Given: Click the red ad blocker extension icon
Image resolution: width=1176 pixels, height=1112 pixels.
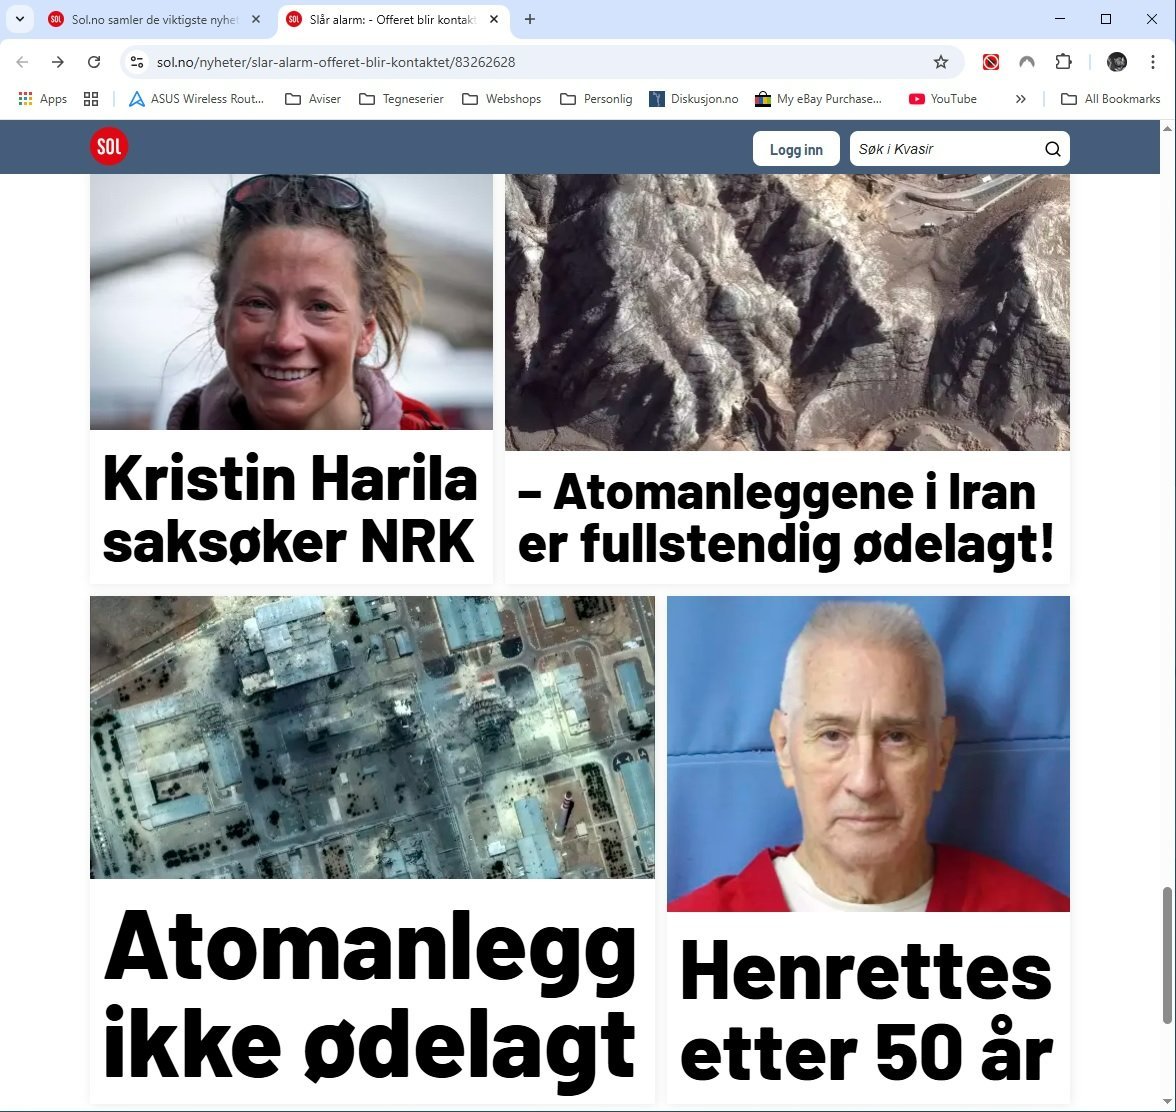Looking at the screenshot, I should pos(991,62).
